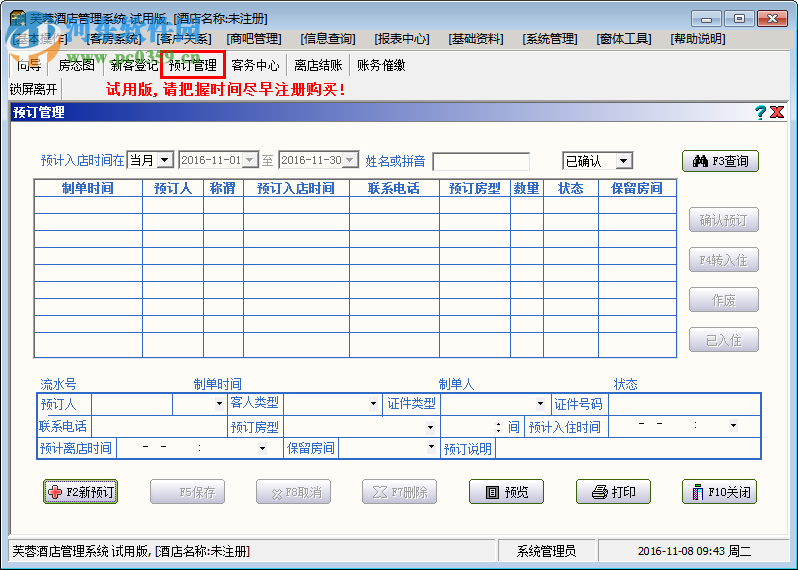Screen dimensions: 798x570
Task: Click the 预览 preview button
Action: [506, 492]
